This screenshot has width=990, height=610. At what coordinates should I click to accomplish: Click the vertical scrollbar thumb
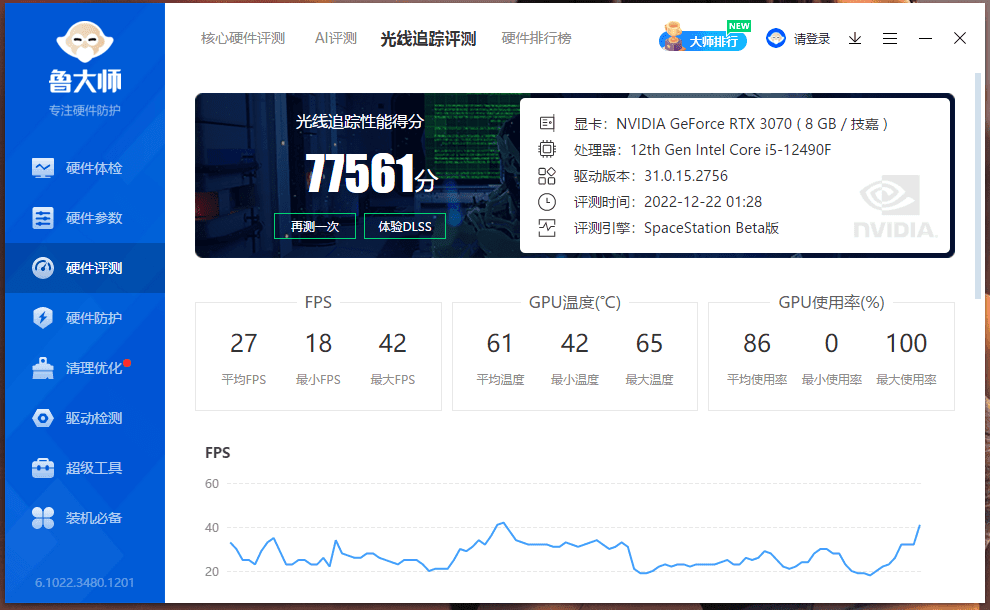coord(979,186)
